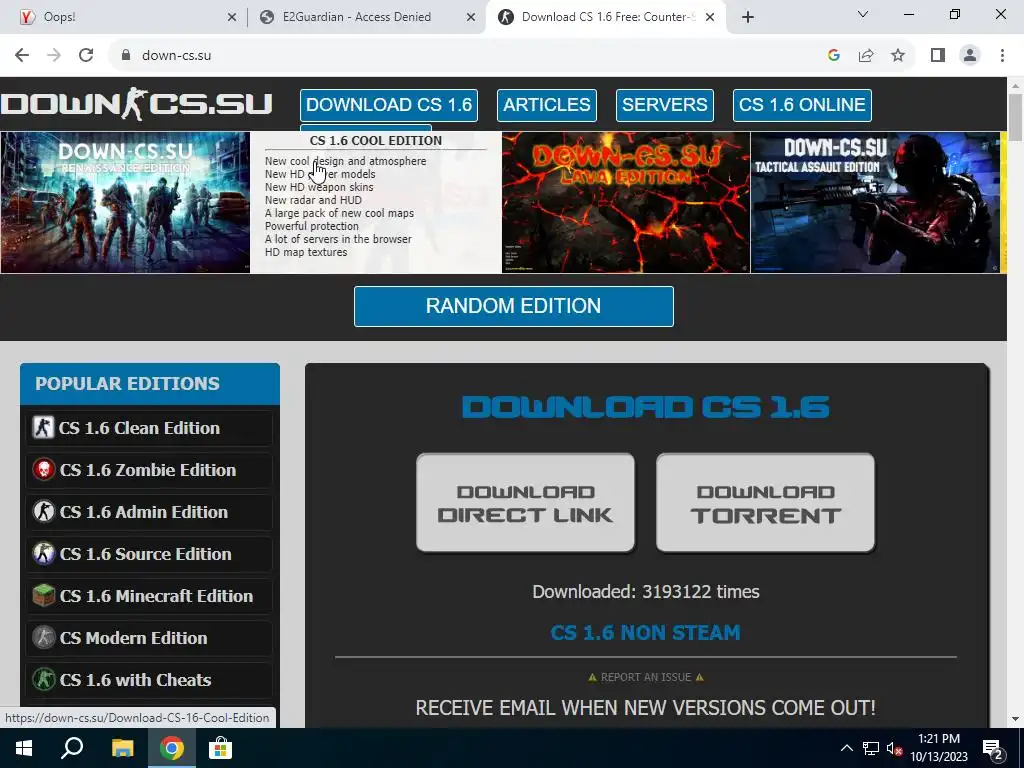1024x768 pixels.
Task: Switch to E2Guardian - Access Denied tab
Action: 367,18
